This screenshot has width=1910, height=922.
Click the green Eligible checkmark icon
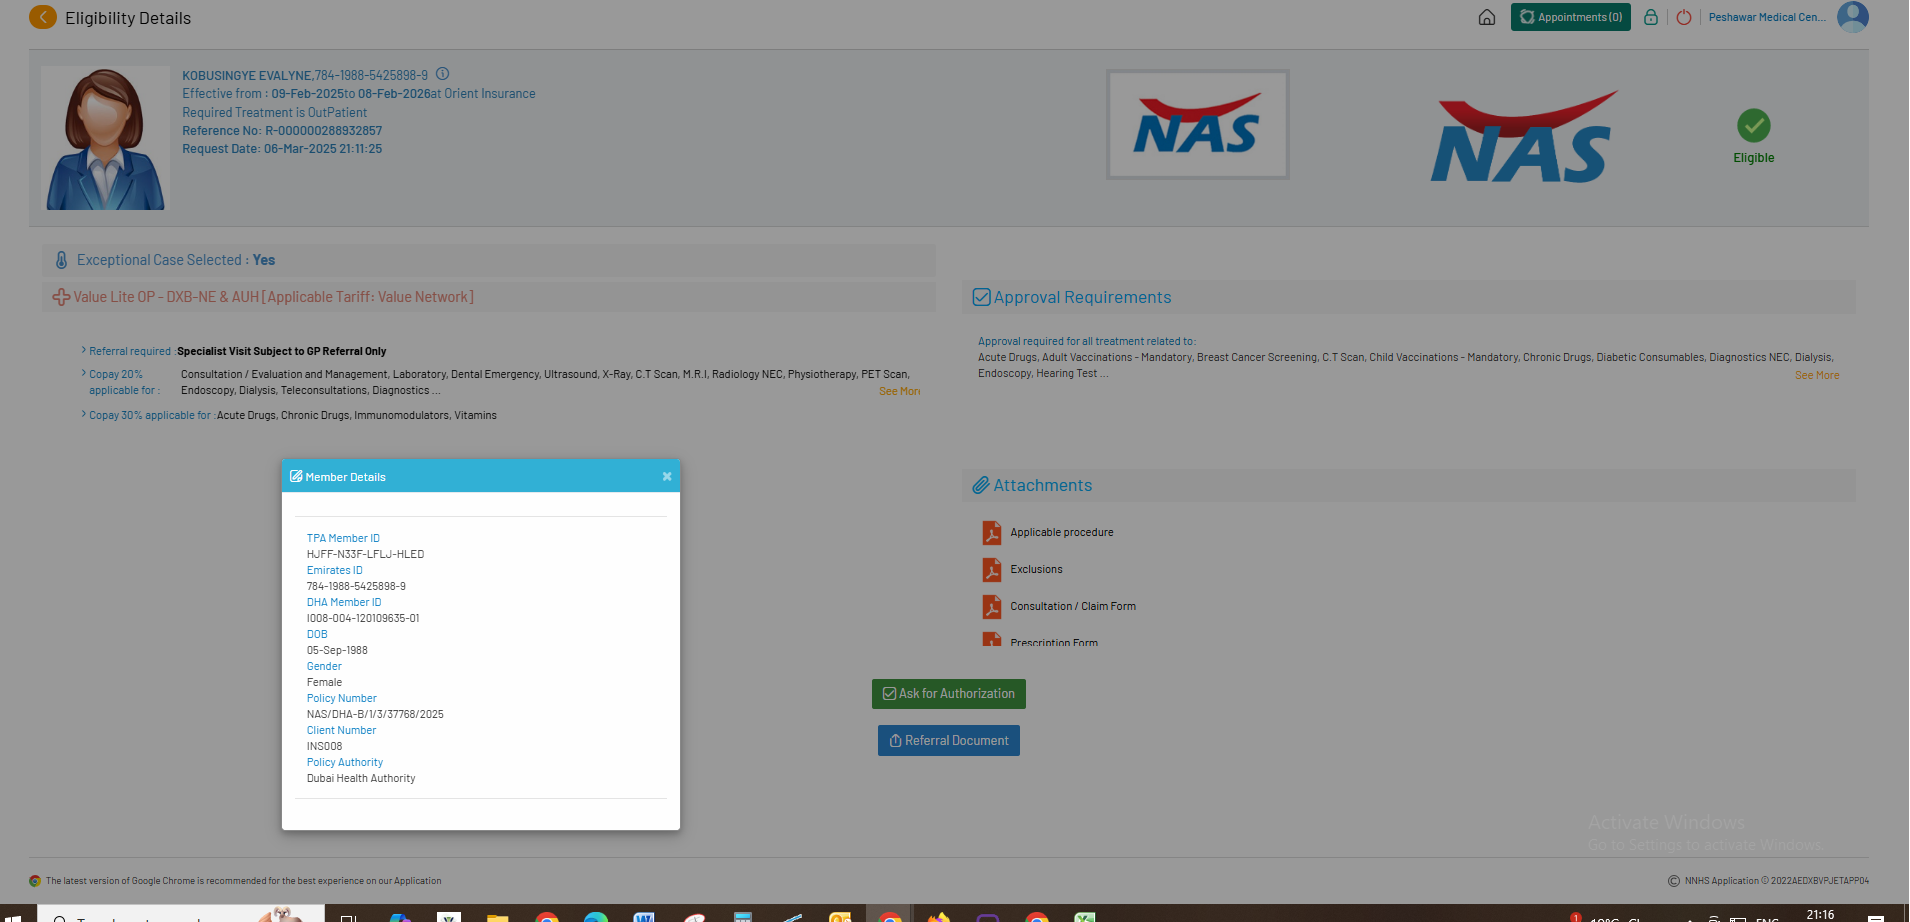click(x=1754, y=126)
